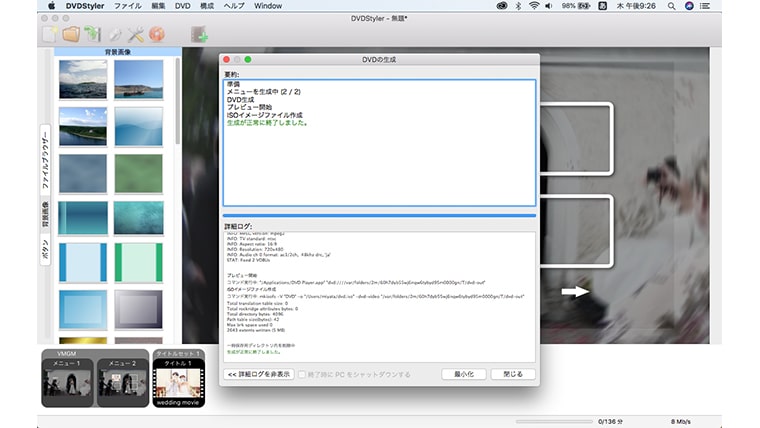760x428 pixels.
Task: Switch to the ボタン side tab
Action: click(x=45, y=249)
